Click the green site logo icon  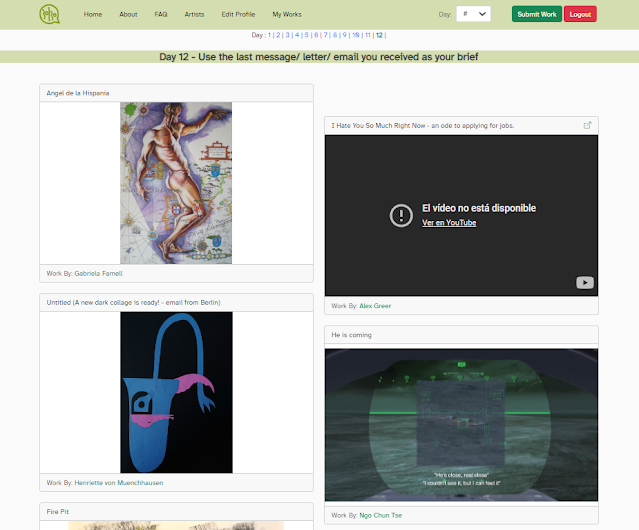pos(49,14)
